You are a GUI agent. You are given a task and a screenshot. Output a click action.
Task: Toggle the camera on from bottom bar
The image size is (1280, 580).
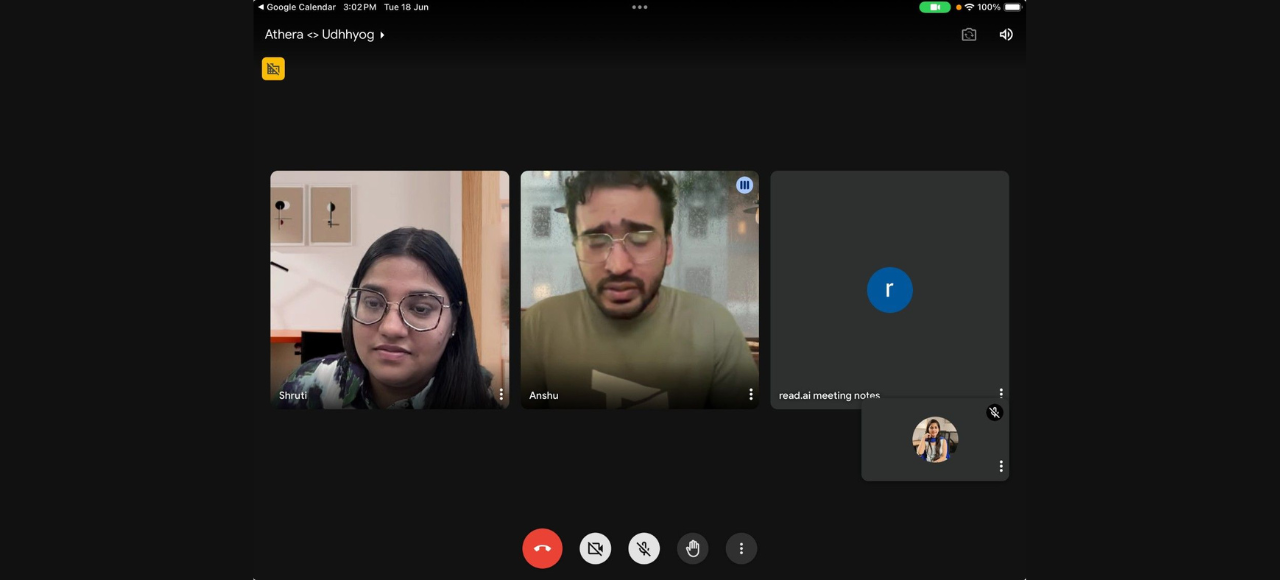coord(595,548)
